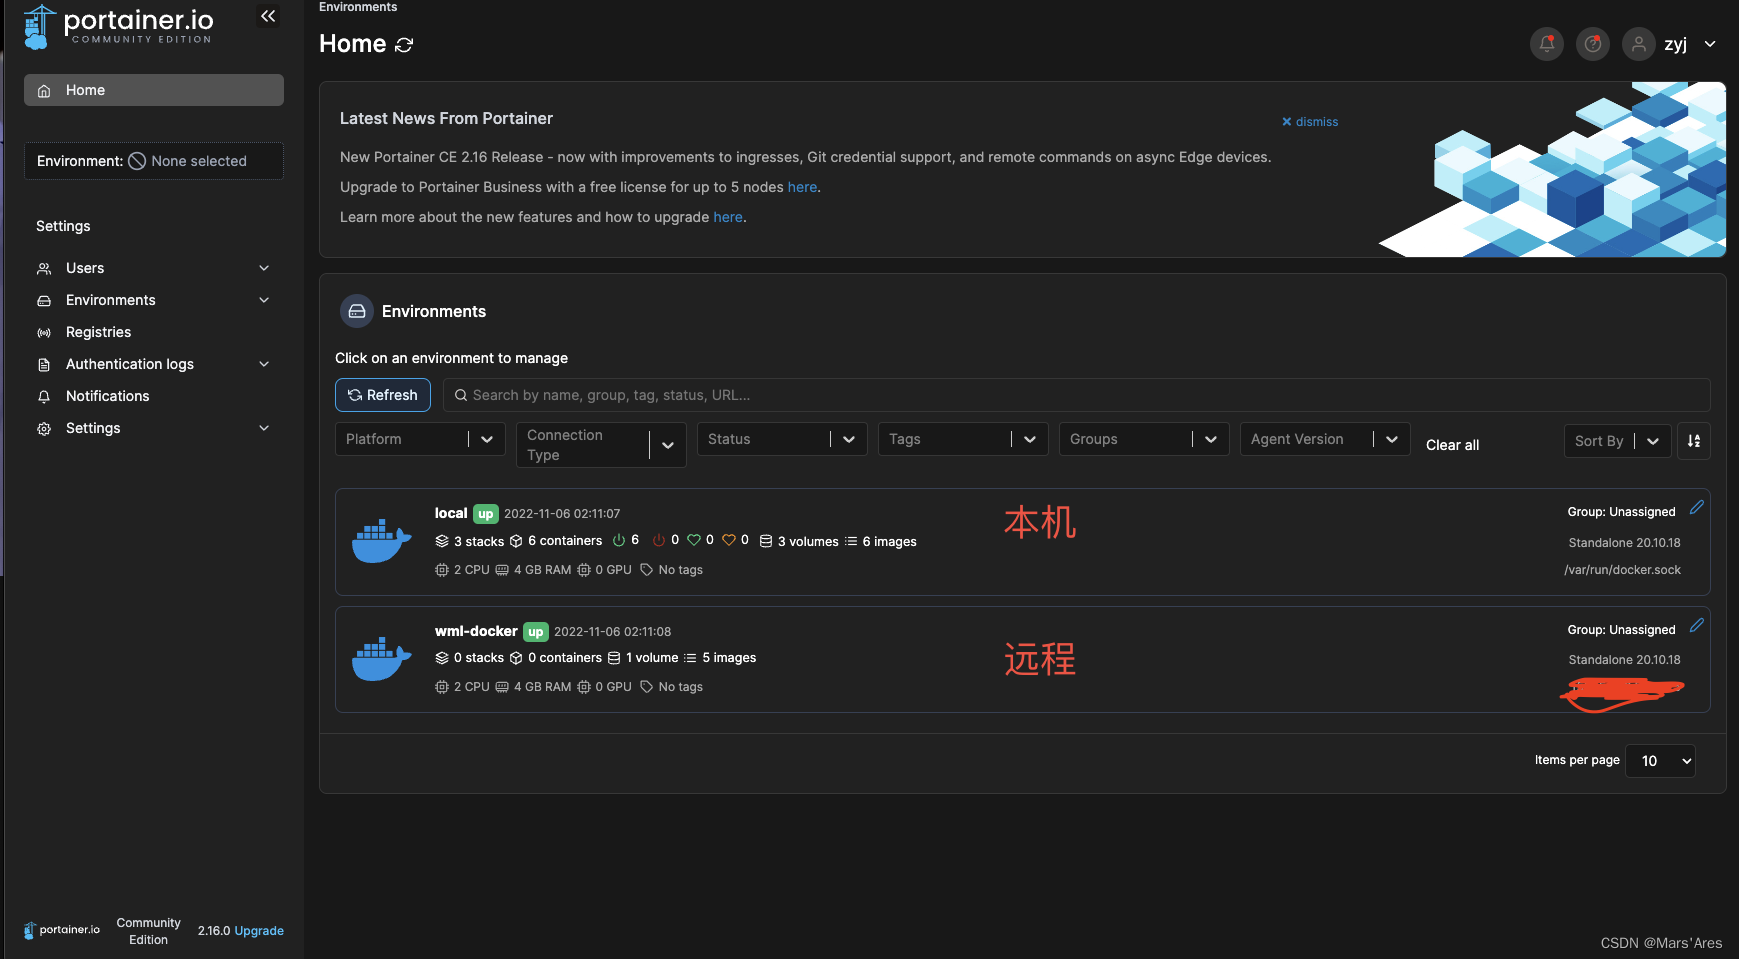This screenshot has height=959, width=1739.
Task: Expand the Authentication logs submenu chevron
Action: point(264,364)
